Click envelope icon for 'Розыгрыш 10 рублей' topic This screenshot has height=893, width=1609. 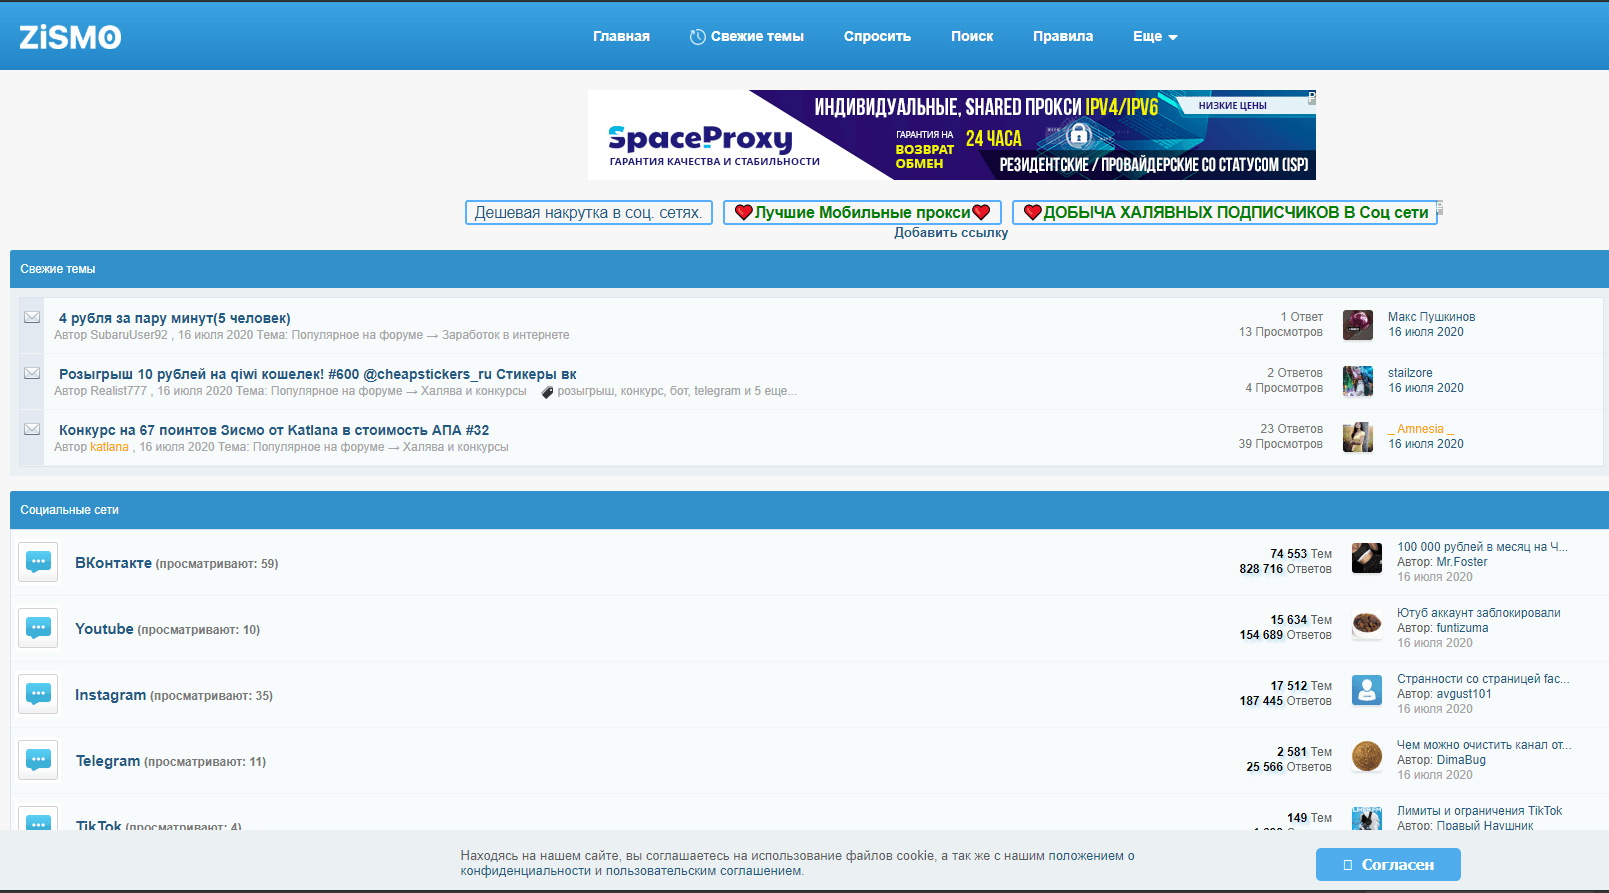click(32, 373)
